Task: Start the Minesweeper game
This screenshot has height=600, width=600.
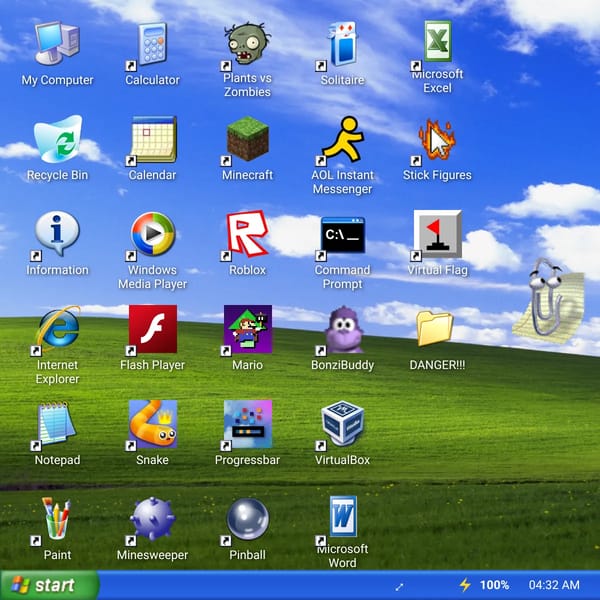Action: (153, 519)
